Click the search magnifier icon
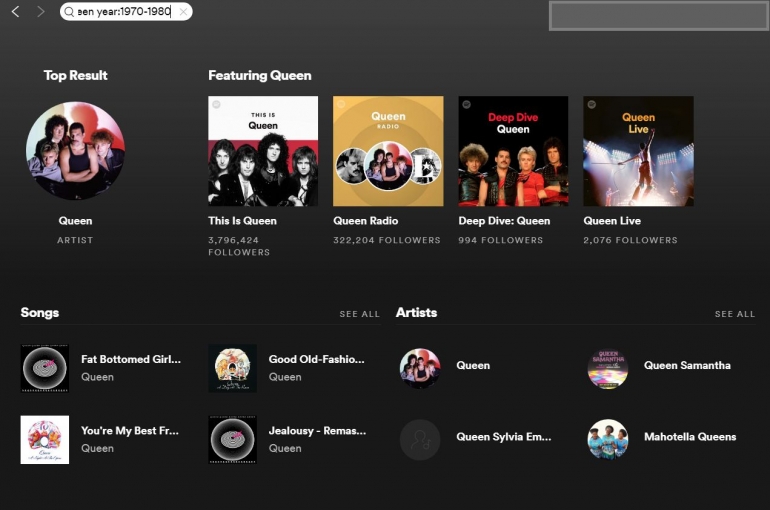Viewport: 770px width, 510px height. pos(69,12)
